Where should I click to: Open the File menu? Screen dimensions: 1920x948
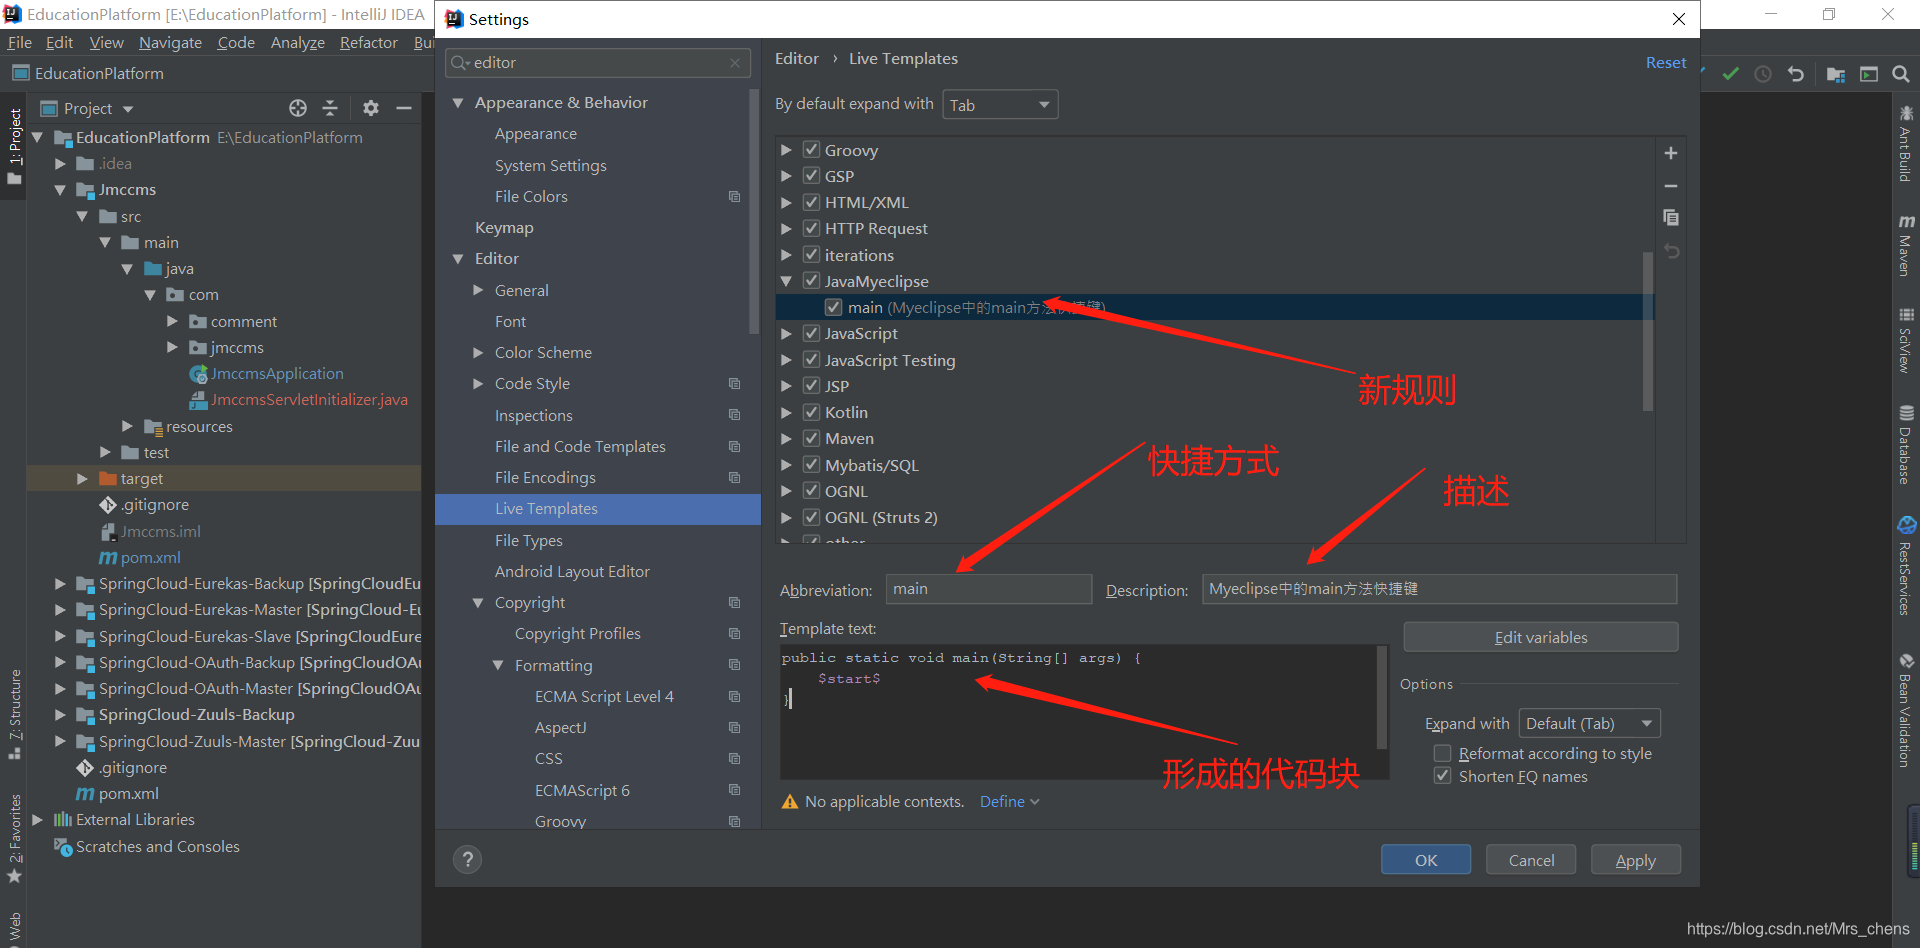pyautogui.click(x=20, y=42)
